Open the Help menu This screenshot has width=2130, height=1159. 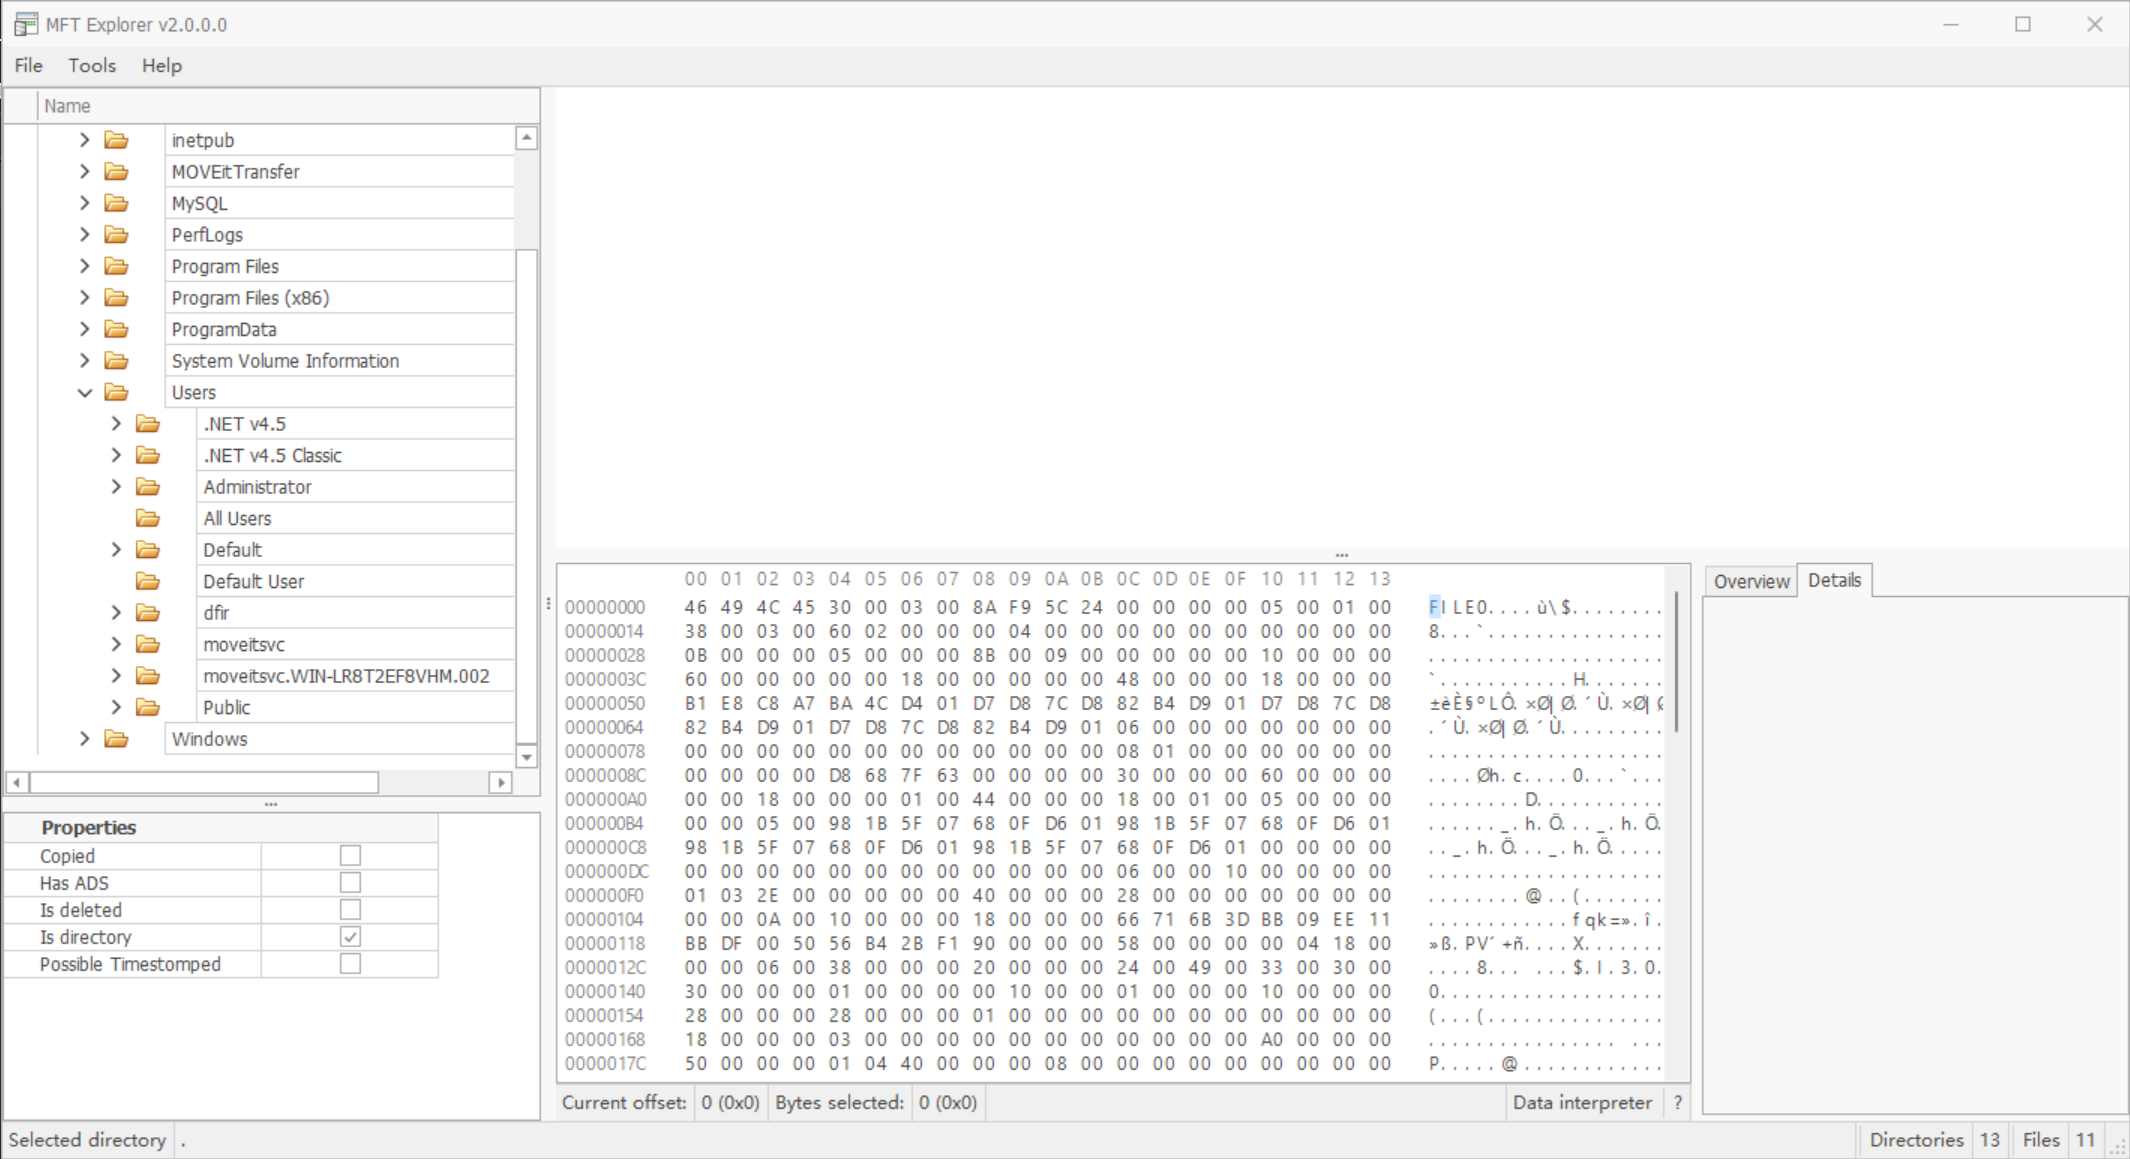click(161, 65)
